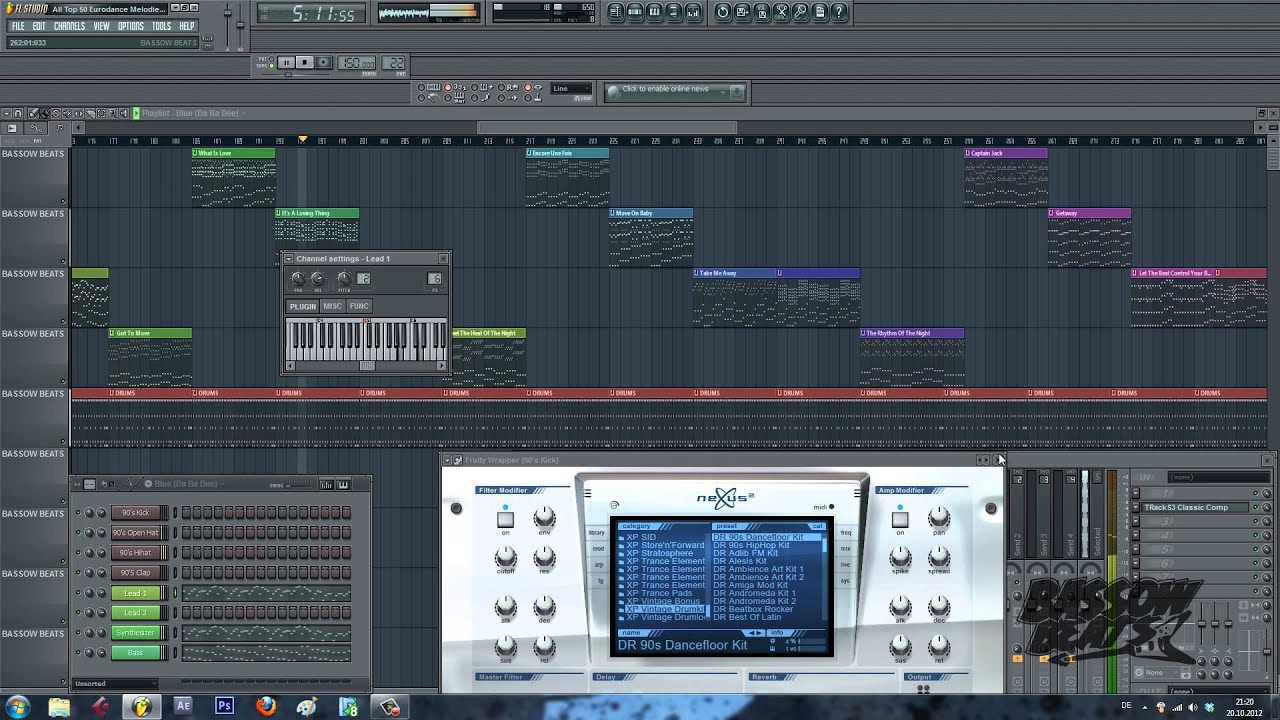Click the record button in the transport
Screen dimensions: 1280x720
point(323,62)
